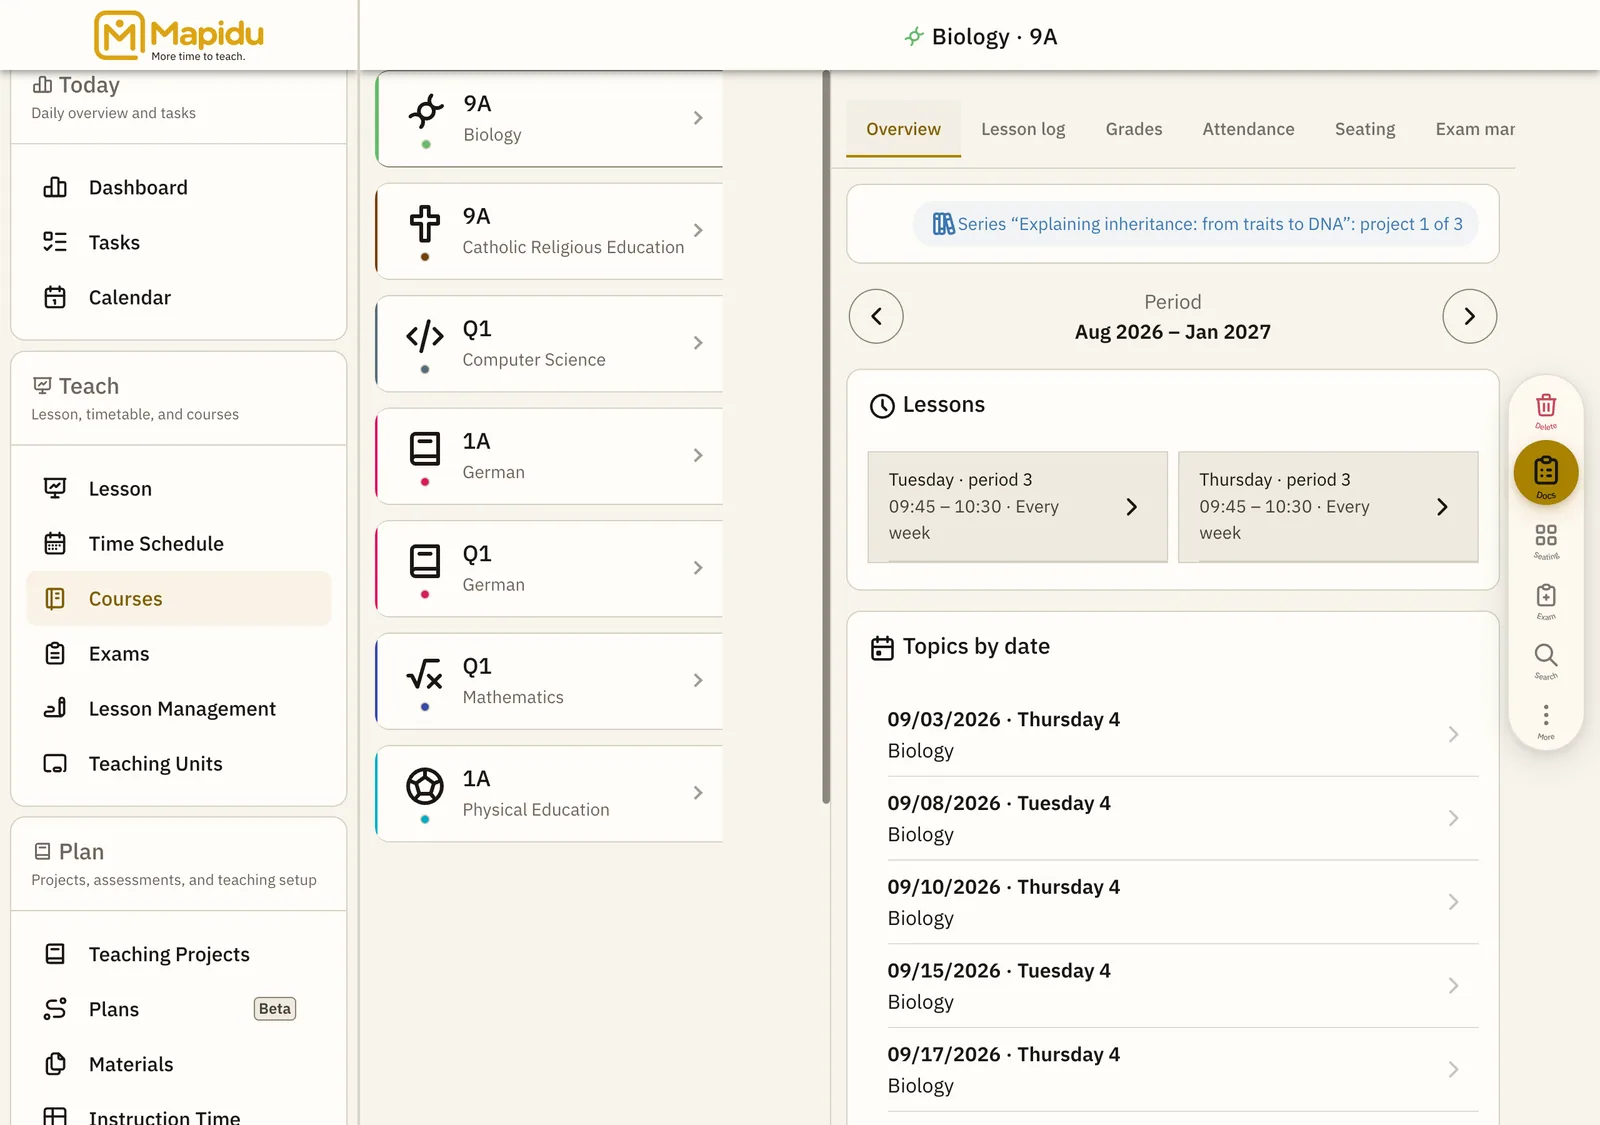Open Plans (Beta) in sidebar
The width and height of the screenshot is (1600, 1125).
[x=179, y=1010]
